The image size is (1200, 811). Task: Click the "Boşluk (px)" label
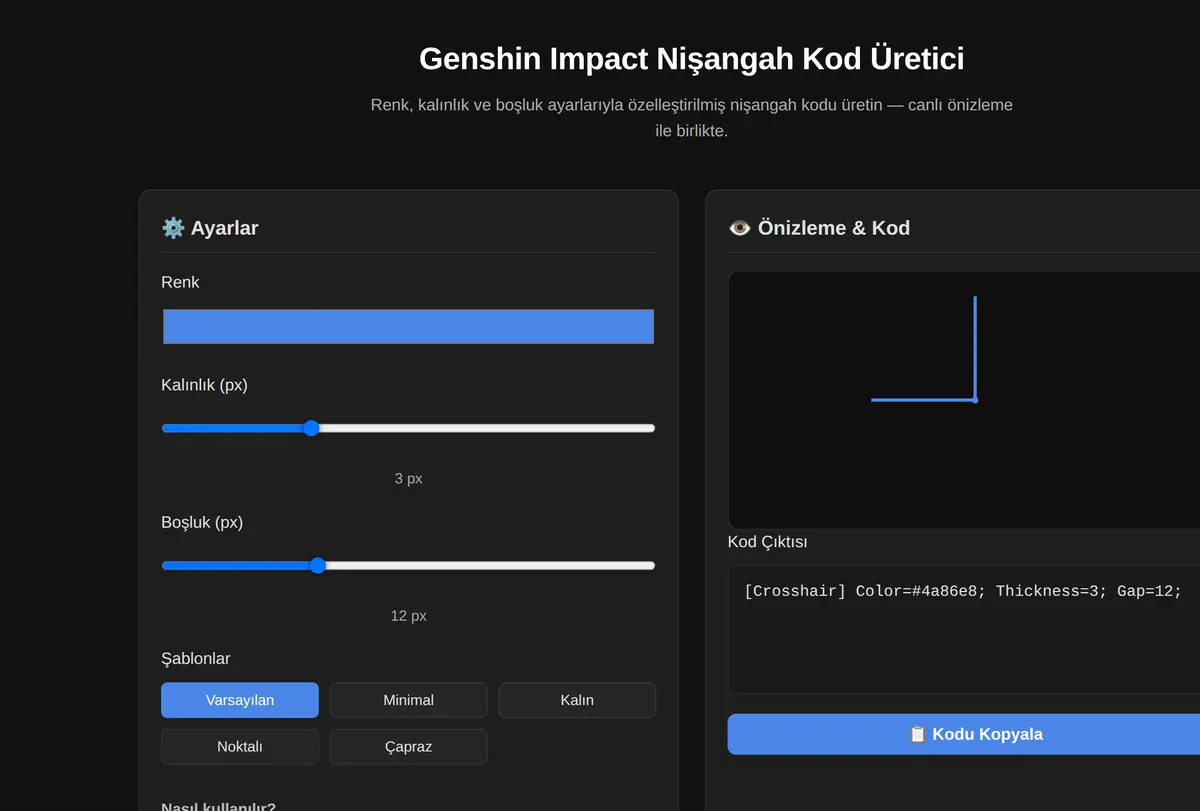point(202,522)
